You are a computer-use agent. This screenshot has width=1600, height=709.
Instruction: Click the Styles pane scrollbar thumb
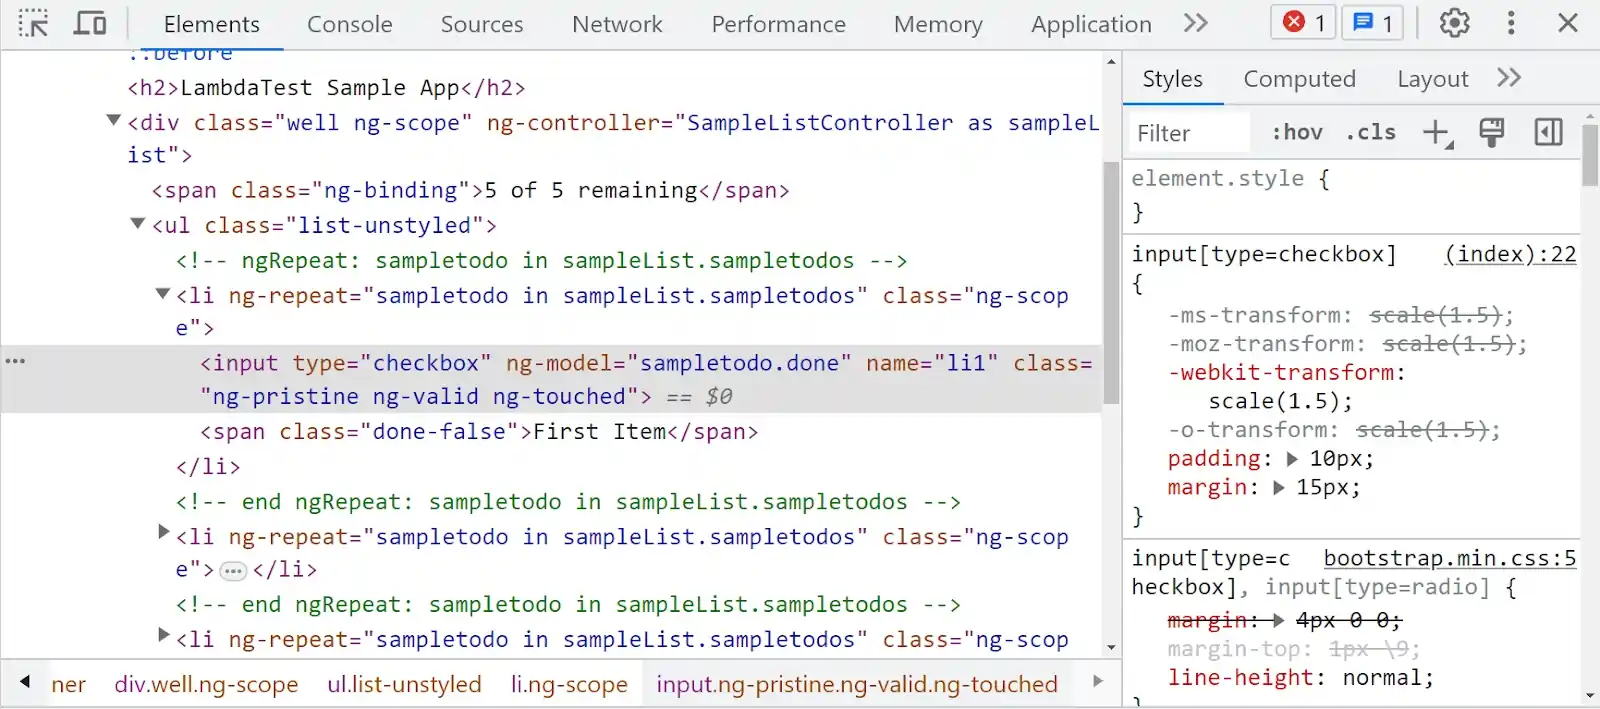coord(1589,155)
